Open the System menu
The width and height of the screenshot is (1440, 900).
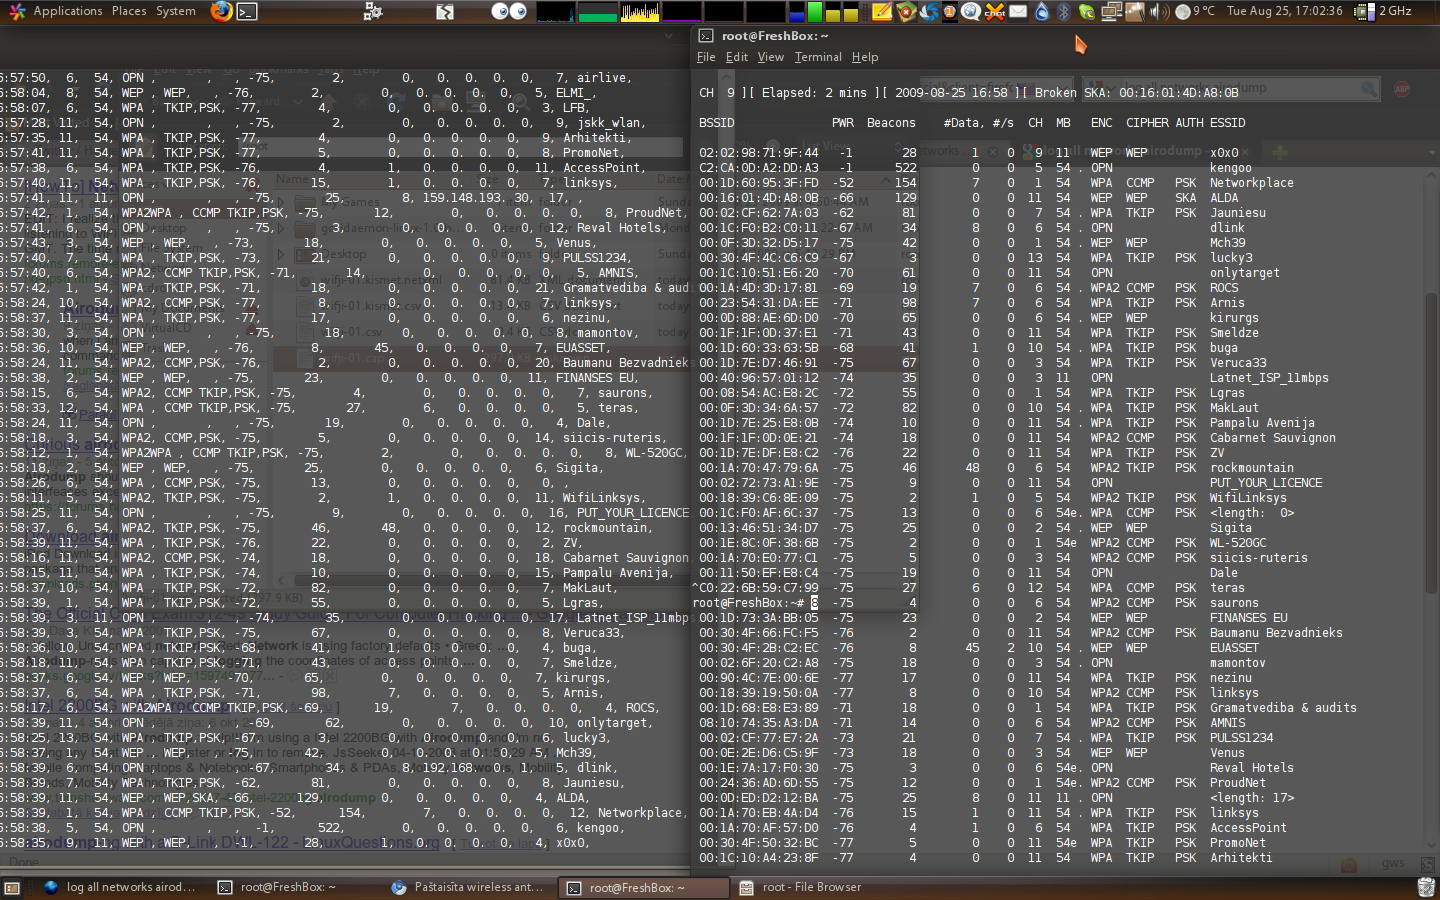point(176,11)
